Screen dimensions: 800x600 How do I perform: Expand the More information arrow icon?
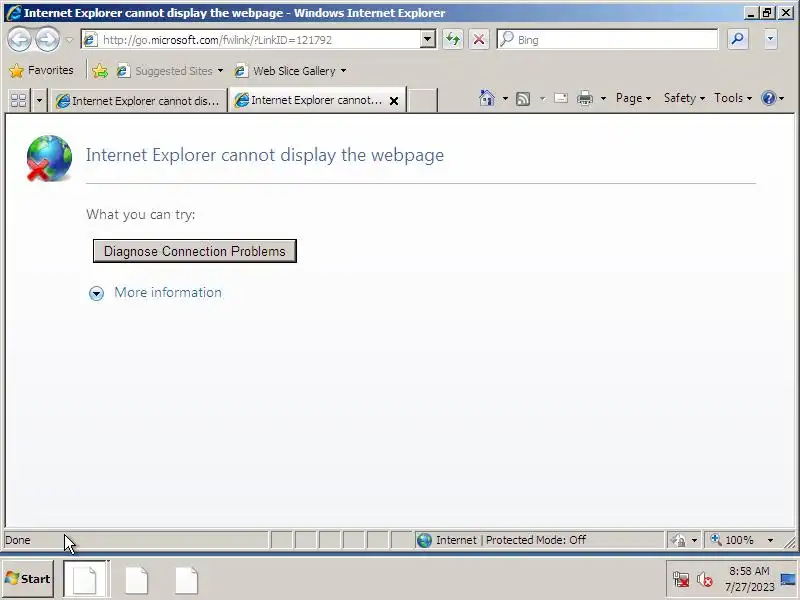(96, 293)
